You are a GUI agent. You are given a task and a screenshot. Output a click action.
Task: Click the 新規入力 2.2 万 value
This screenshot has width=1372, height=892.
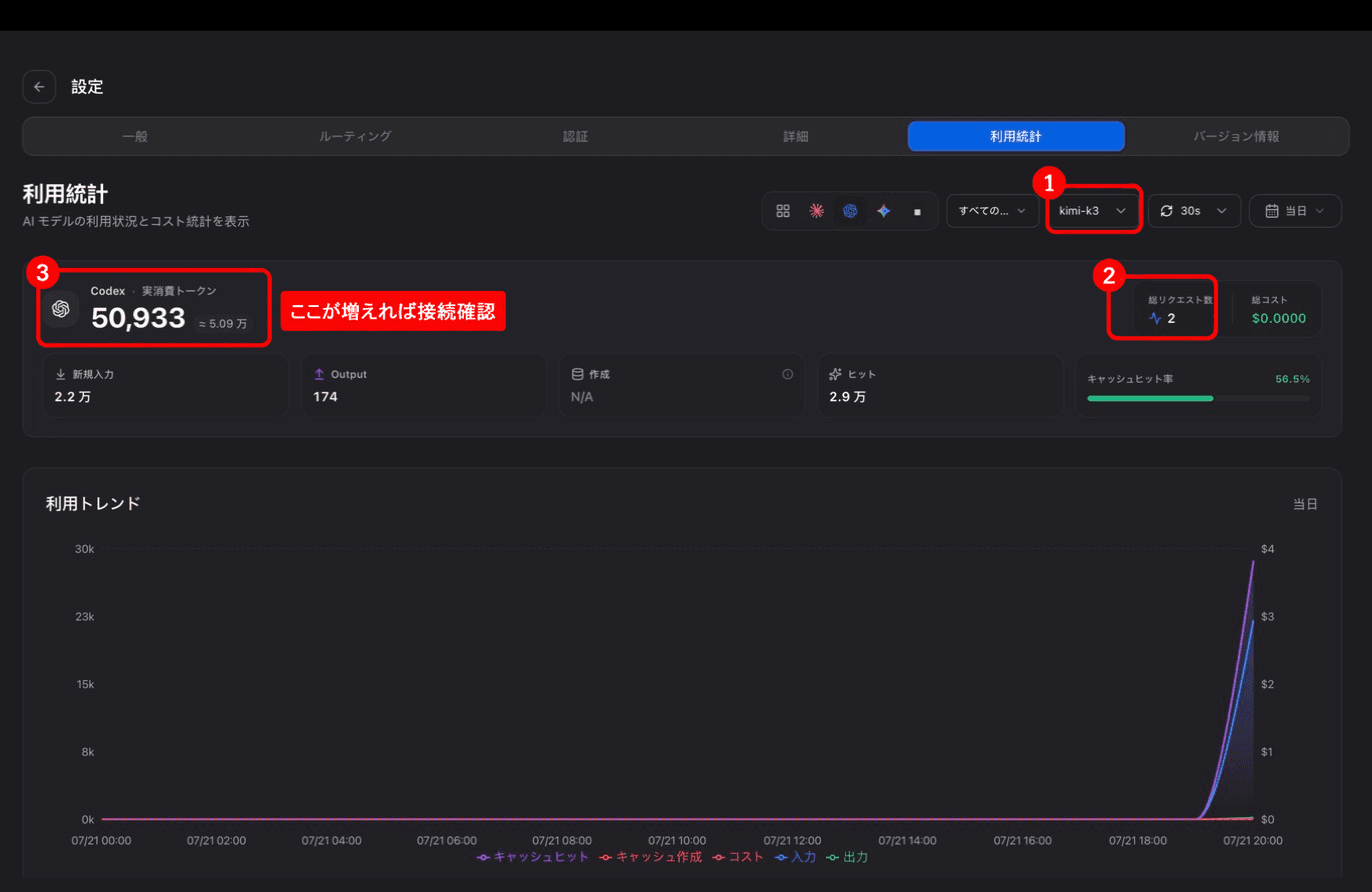(72, 397)
